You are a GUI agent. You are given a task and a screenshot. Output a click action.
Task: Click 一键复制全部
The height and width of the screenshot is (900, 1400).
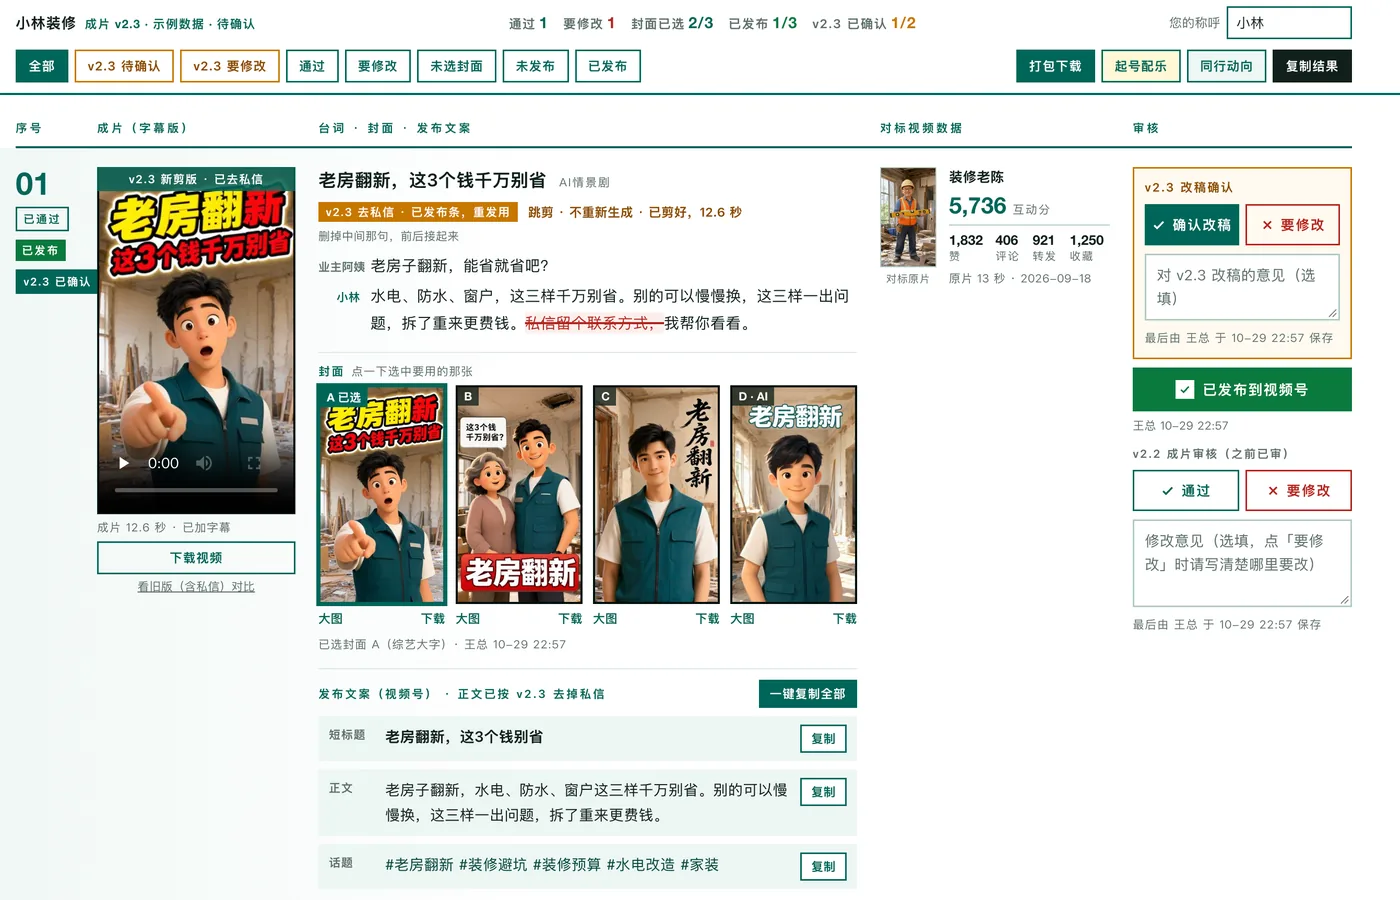(x=807, y=694)
